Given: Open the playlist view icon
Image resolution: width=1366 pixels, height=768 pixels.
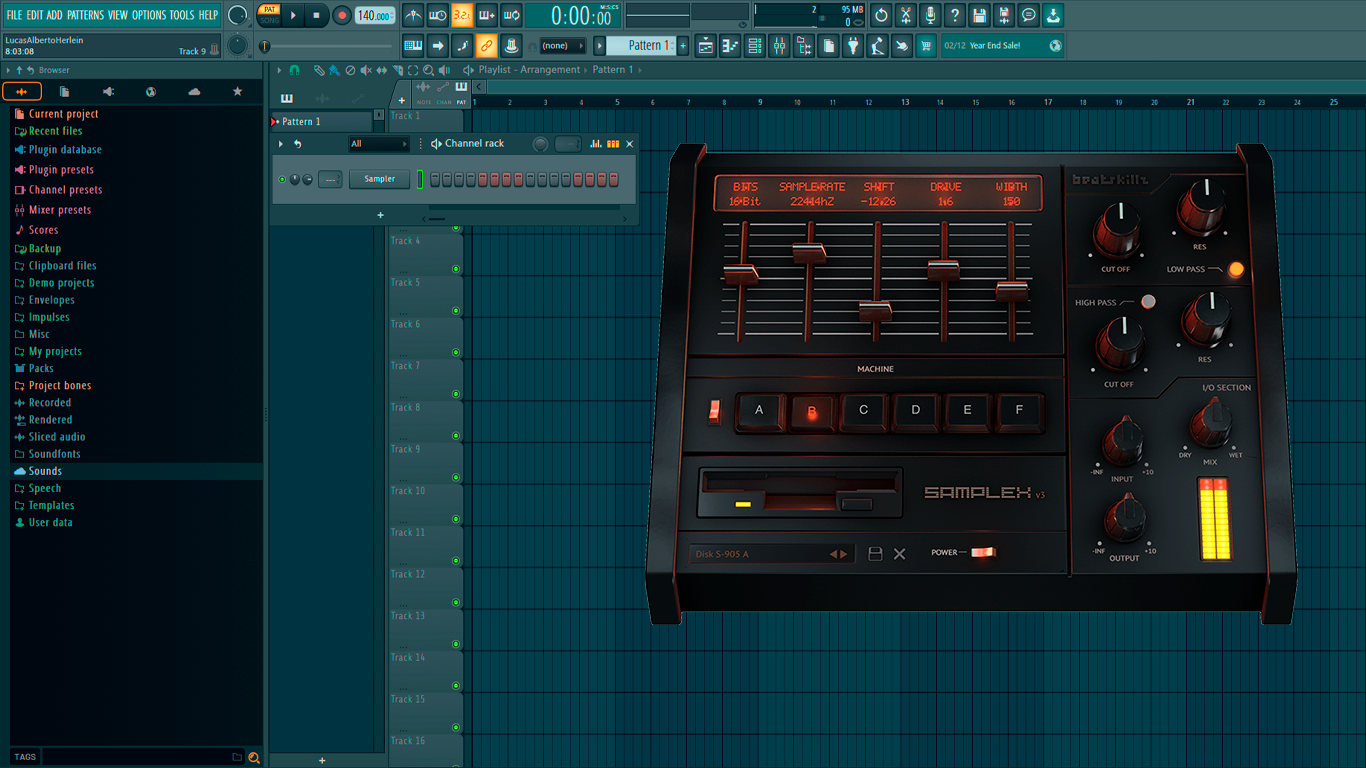Looking at the screenshot, I should (x=706, y=46).
